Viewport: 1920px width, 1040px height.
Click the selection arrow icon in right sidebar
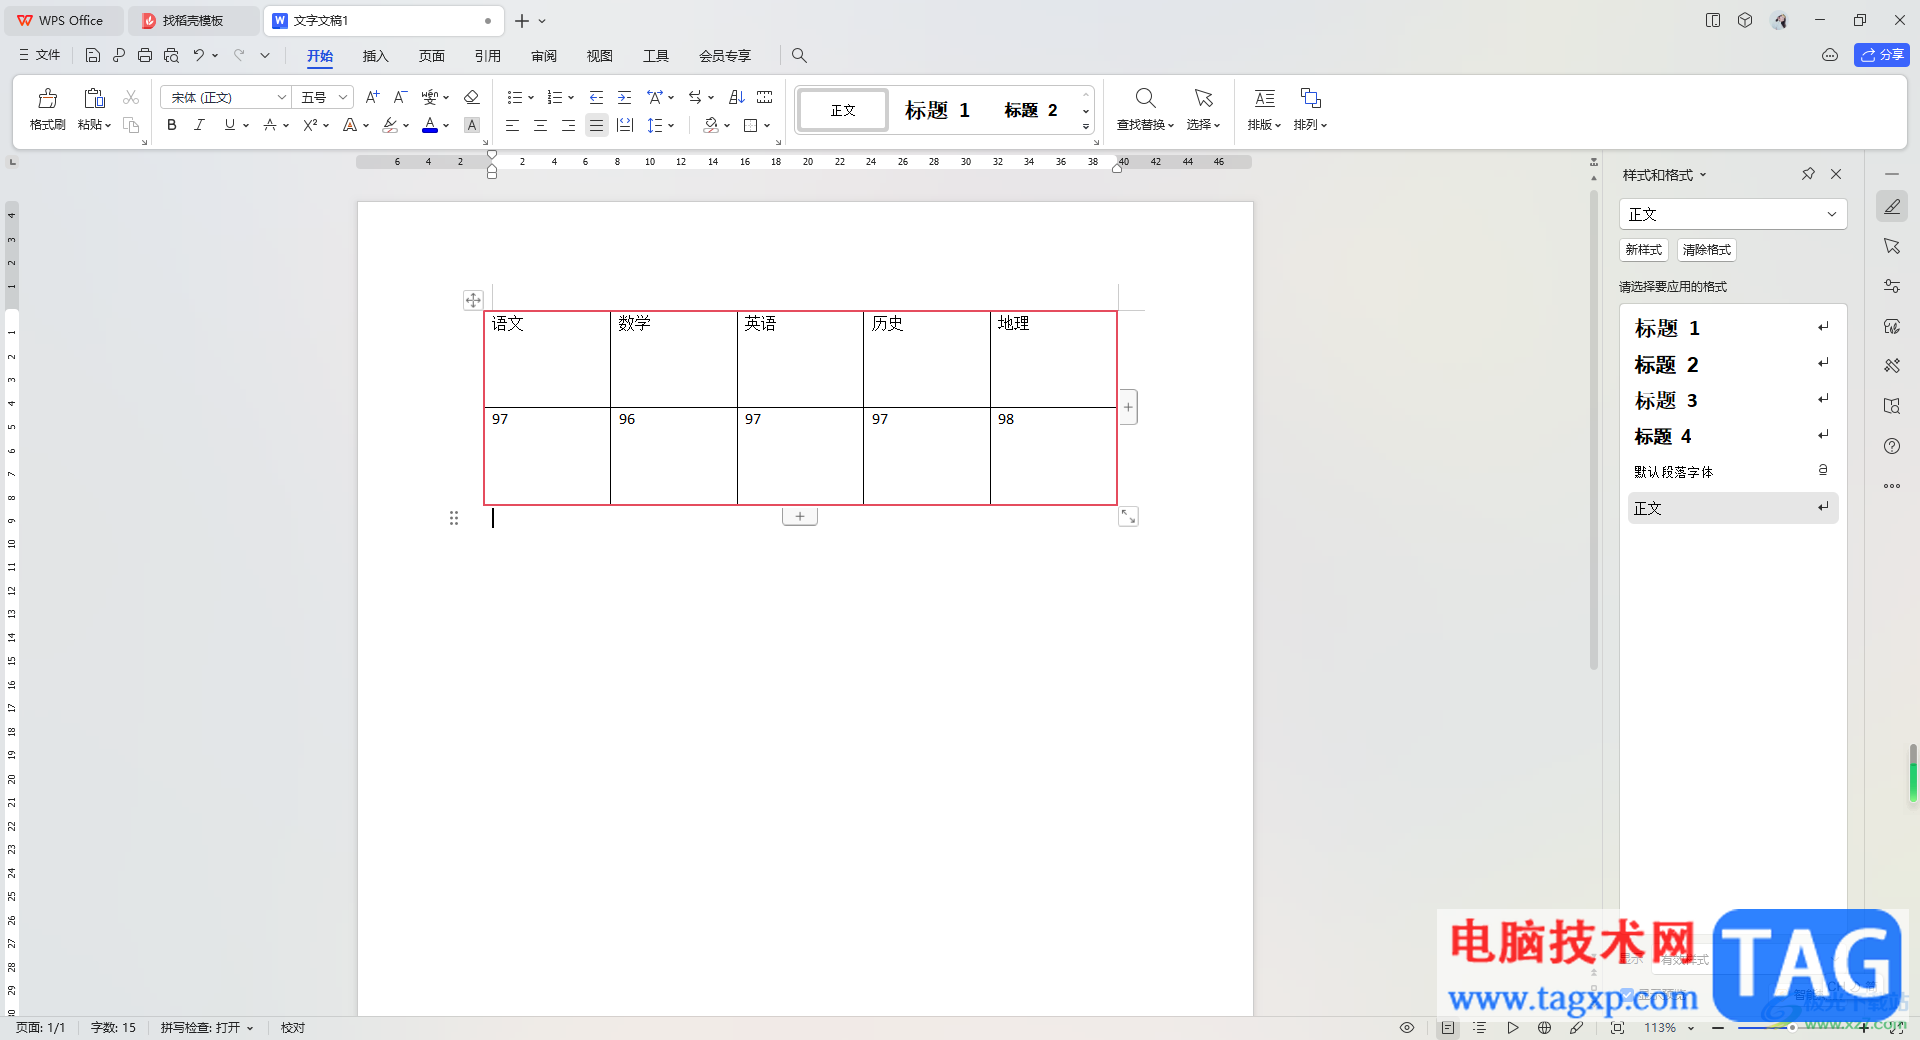(x=1892, y=246)
